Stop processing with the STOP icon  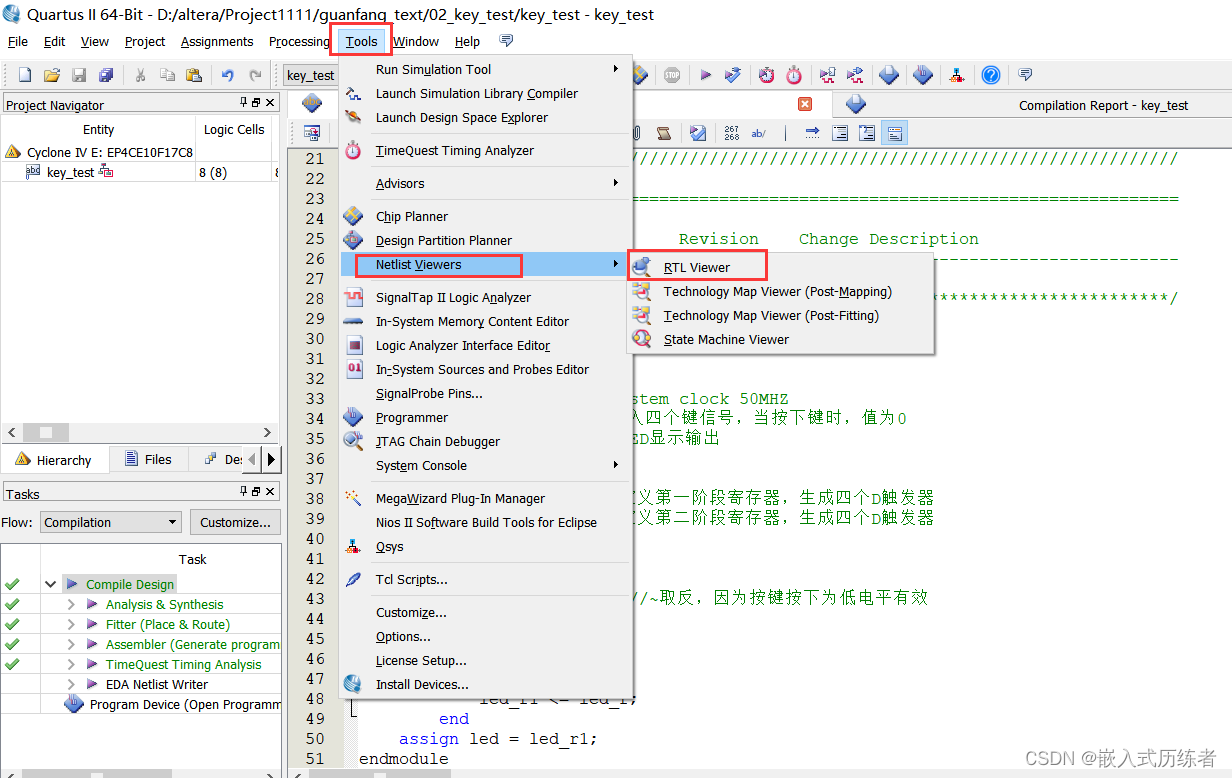[672, 75]
